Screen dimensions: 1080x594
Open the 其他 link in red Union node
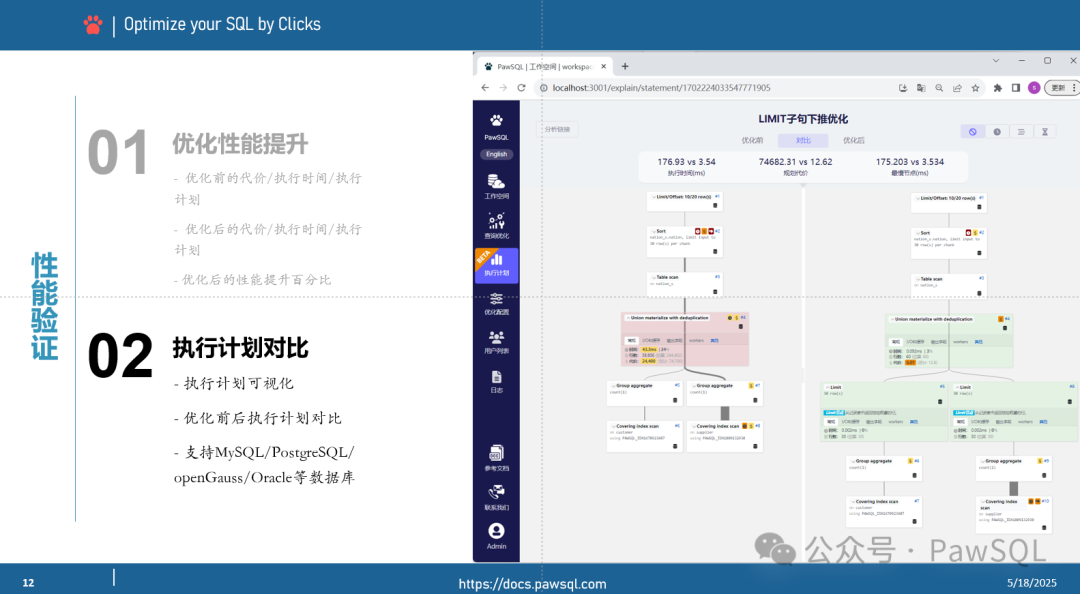[714, 340]
